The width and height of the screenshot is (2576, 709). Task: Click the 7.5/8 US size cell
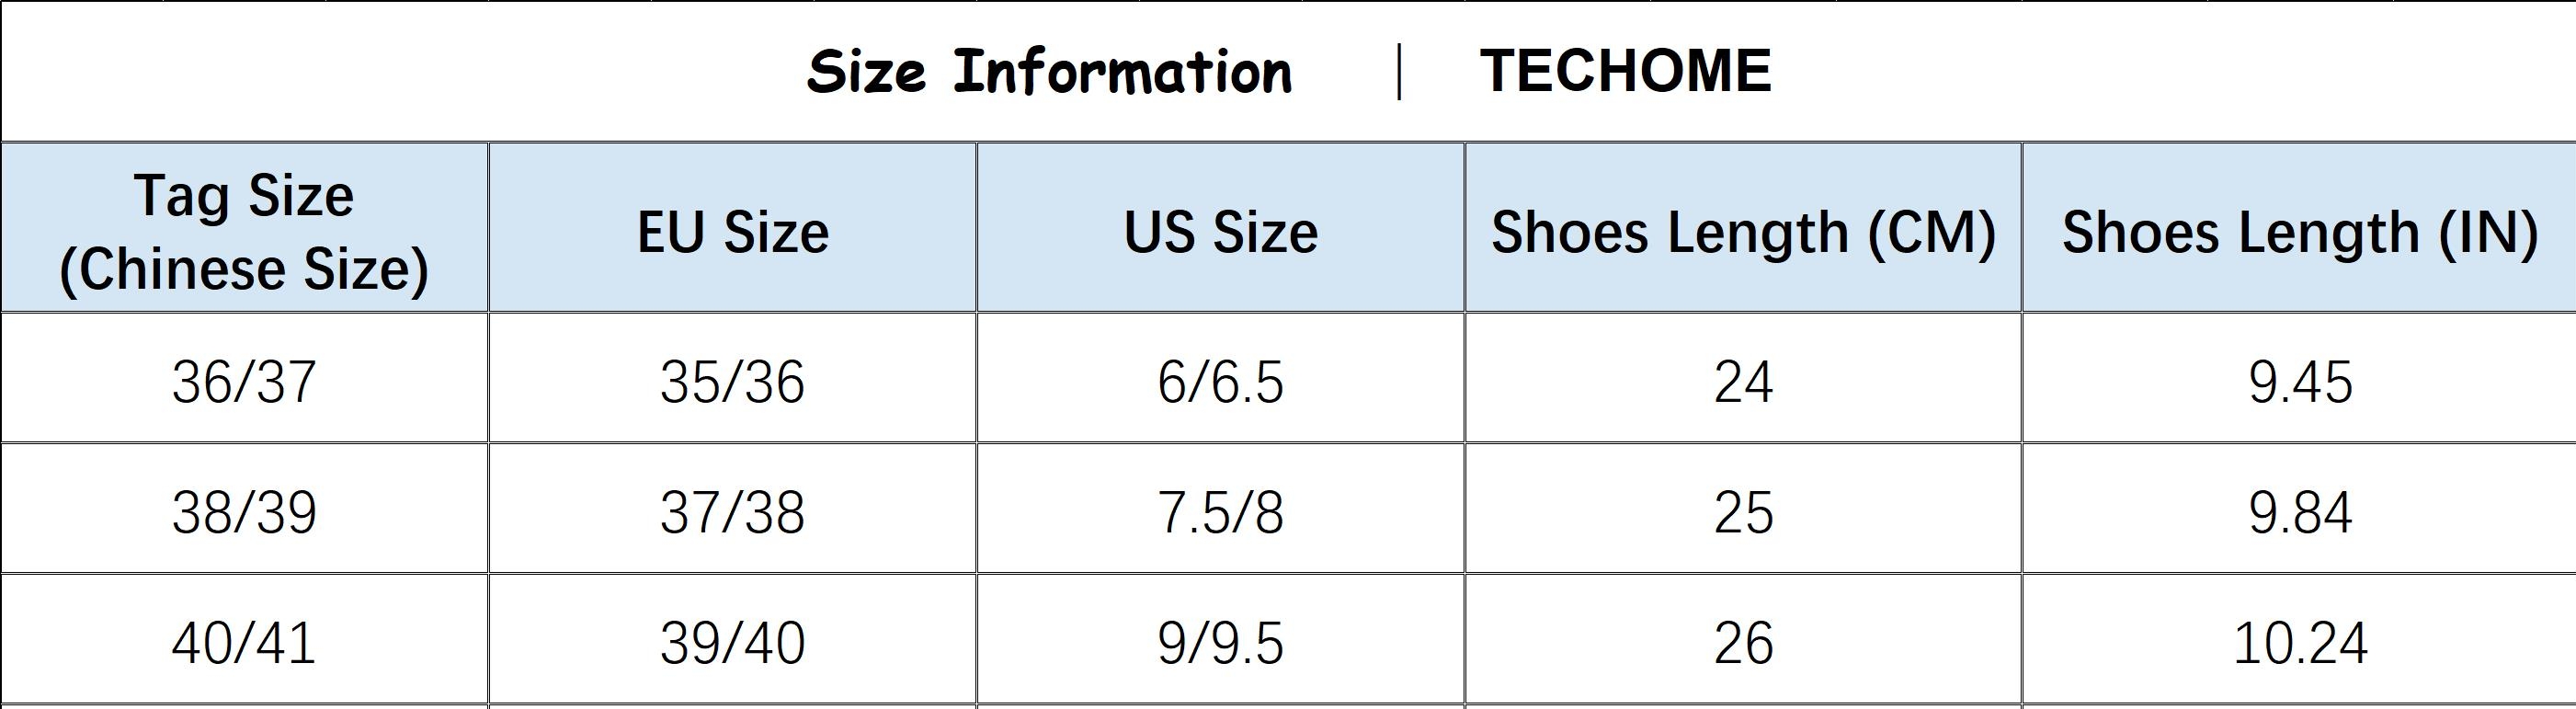point(1220,513)
